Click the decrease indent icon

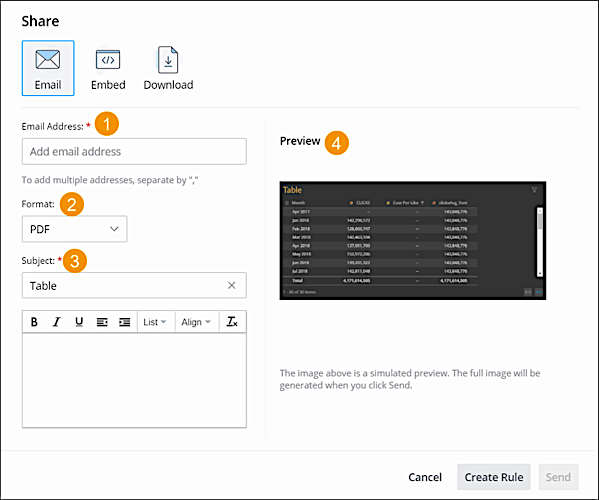102,322
